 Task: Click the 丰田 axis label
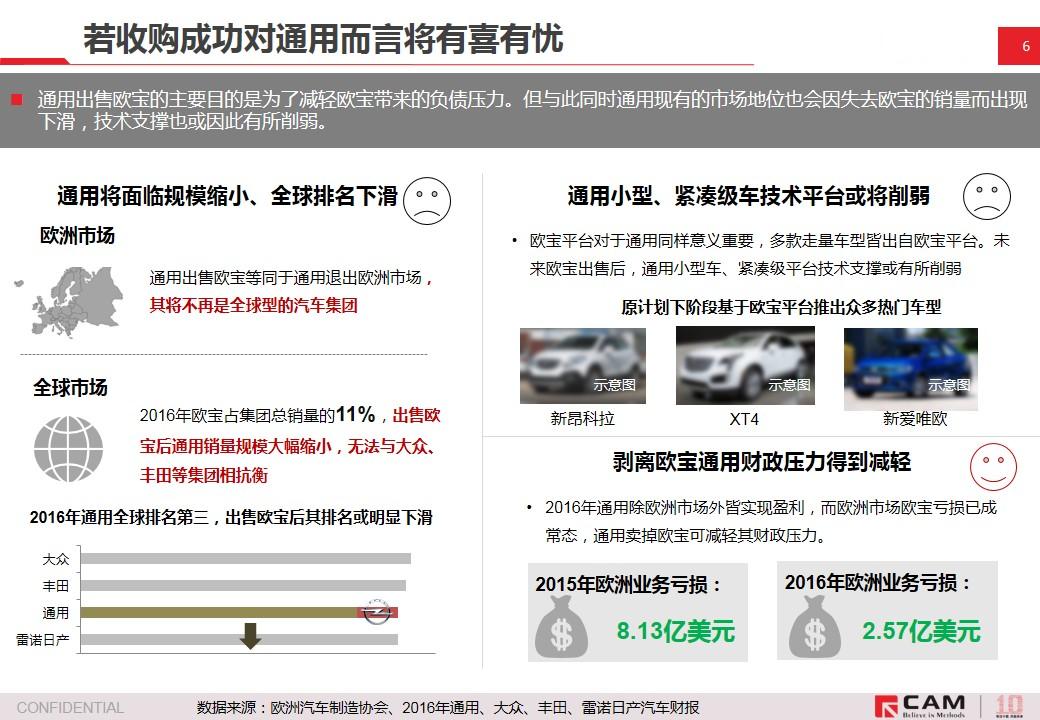point(56,586)
